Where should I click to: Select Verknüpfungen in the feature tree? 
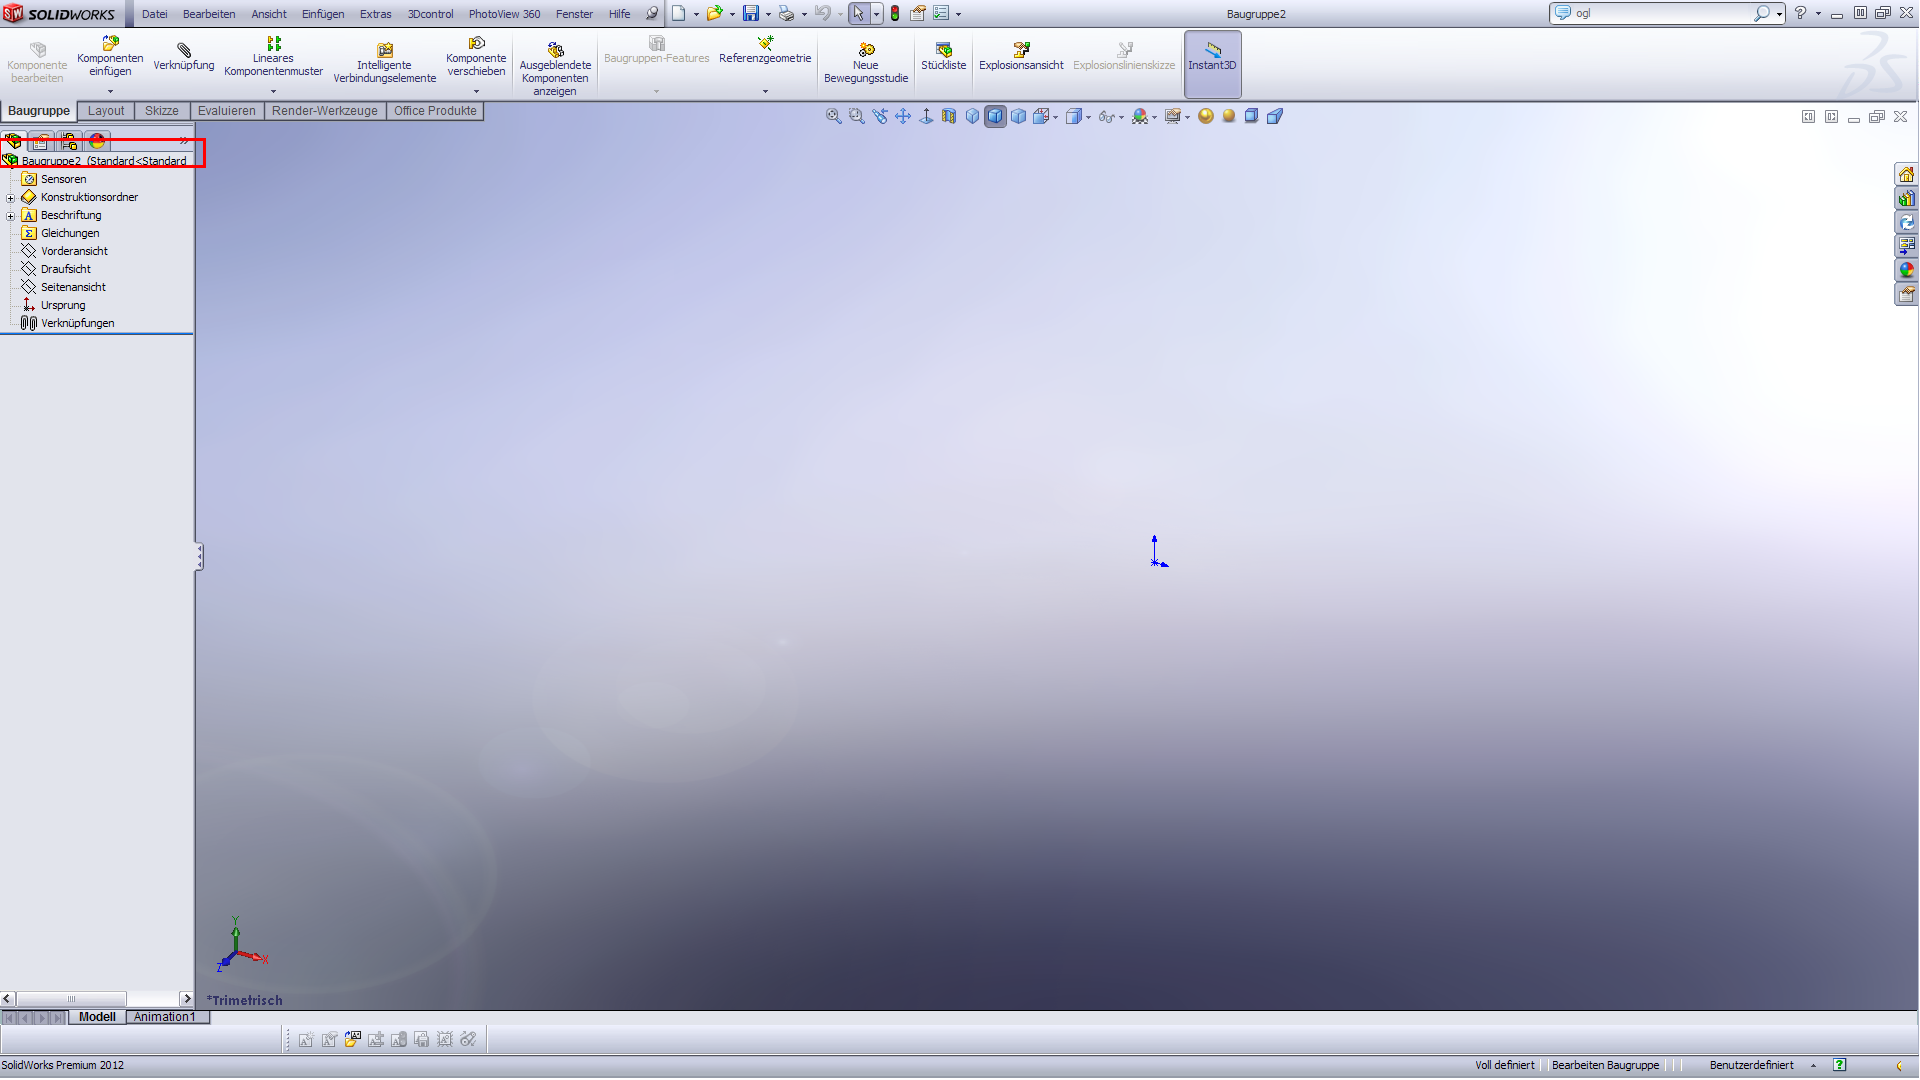(x=77, y=323)
